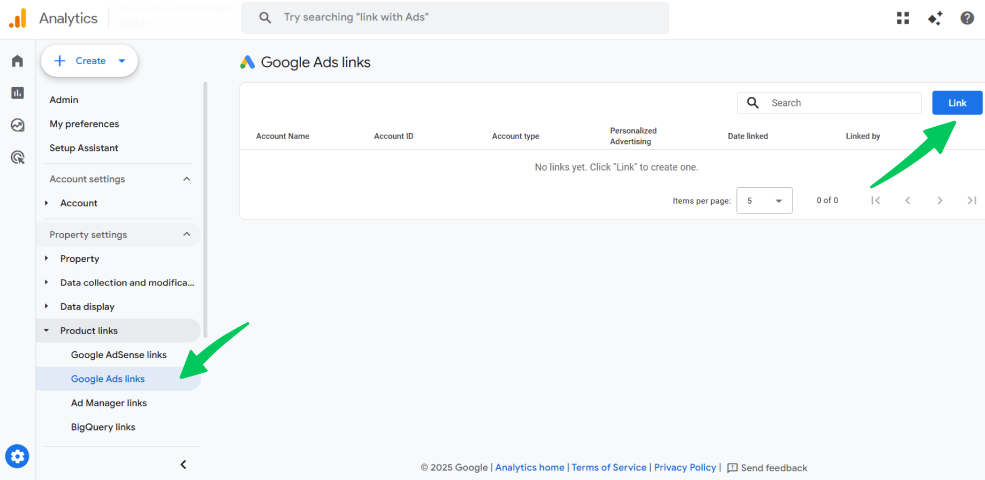Go to next page arrow
Screen dimensions: 985x480
point(940,200)
